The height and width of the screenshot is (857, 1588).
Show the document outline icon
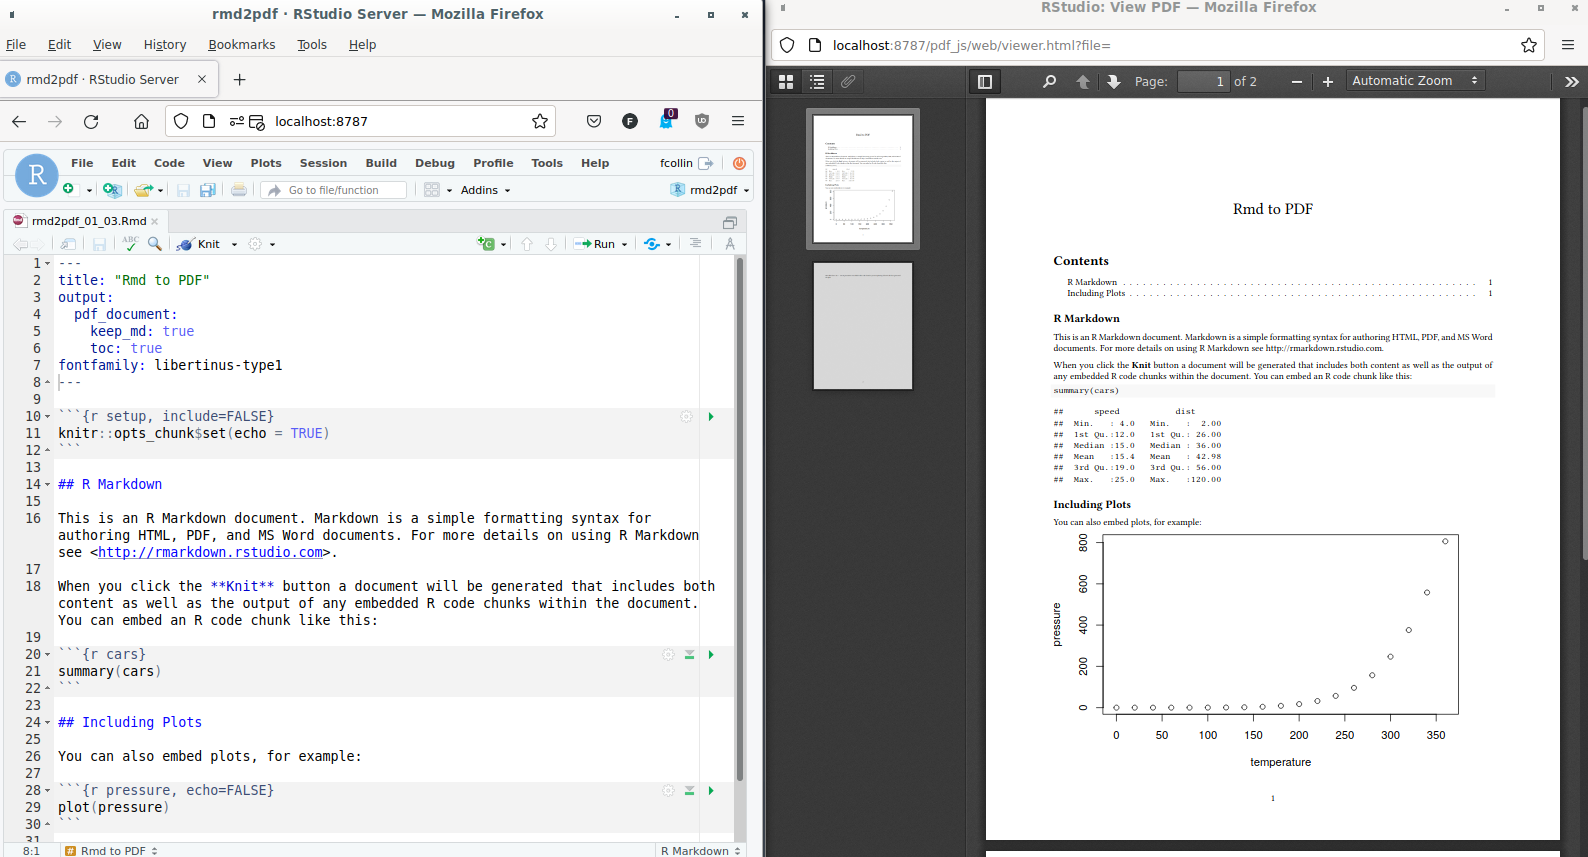pos(695,243)
